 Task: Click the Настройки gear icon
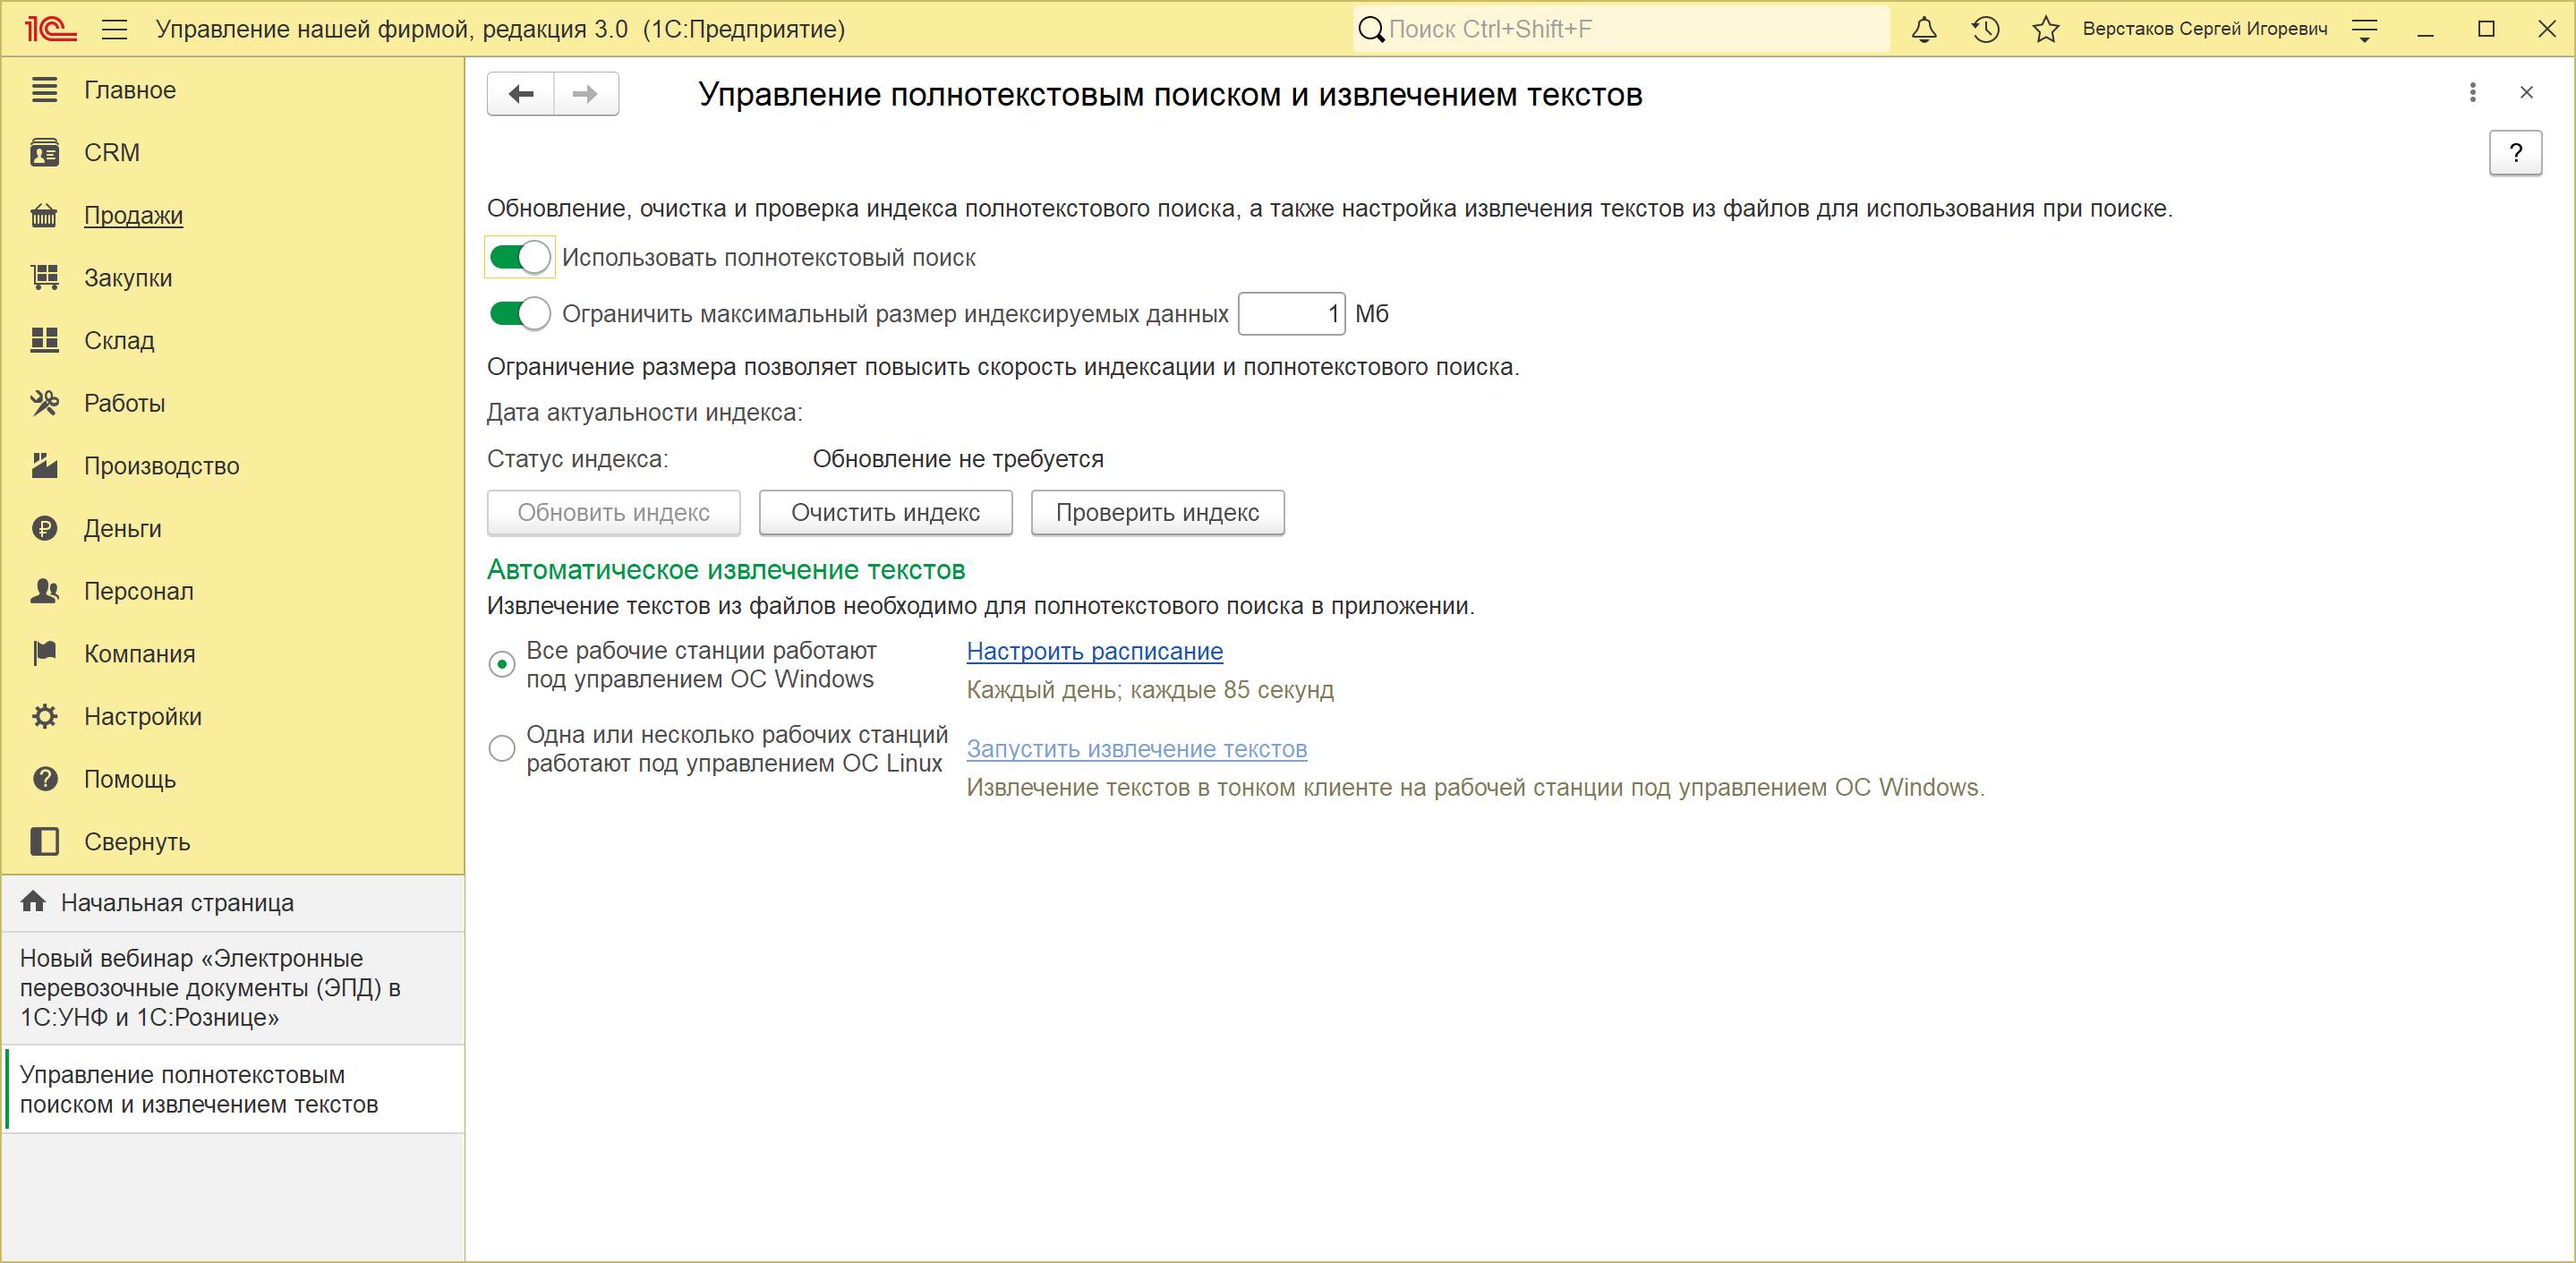[45, 717]
